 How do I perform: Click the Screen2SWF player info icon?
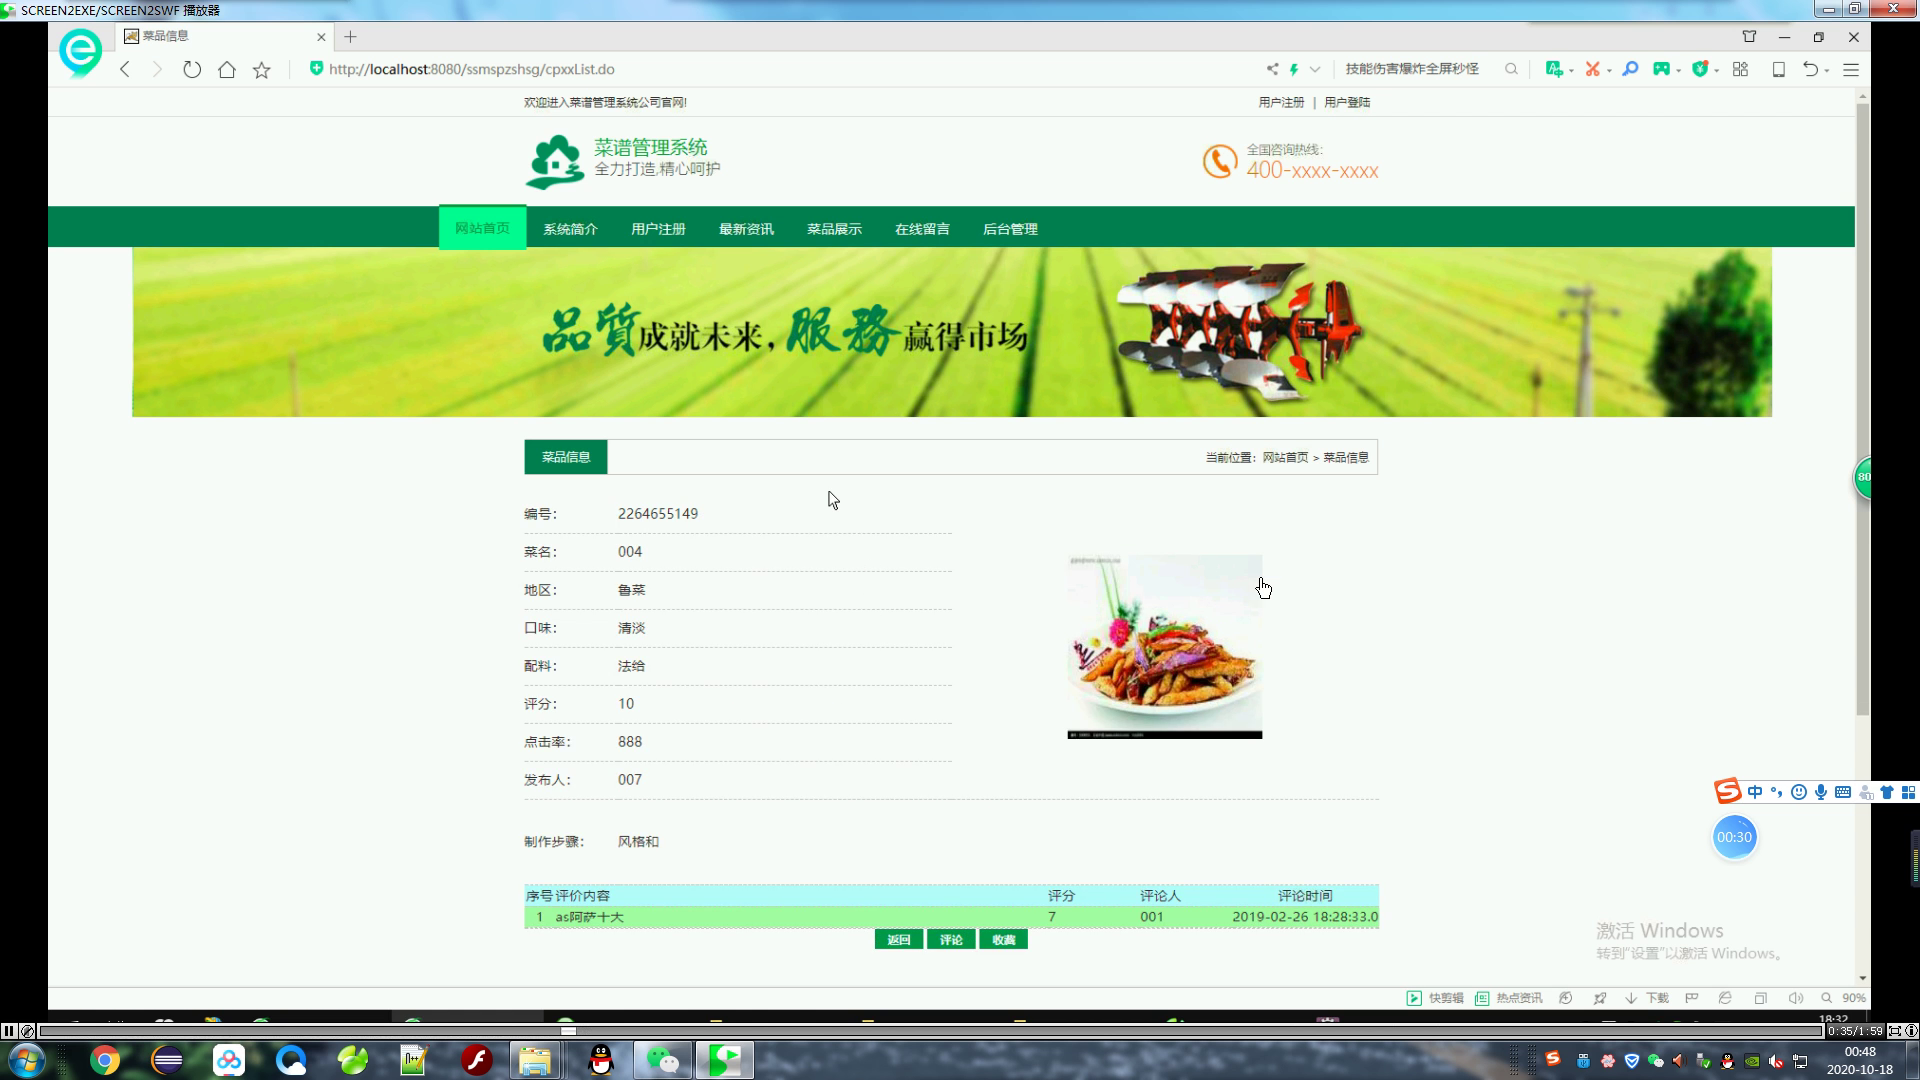point(1911,1031)
